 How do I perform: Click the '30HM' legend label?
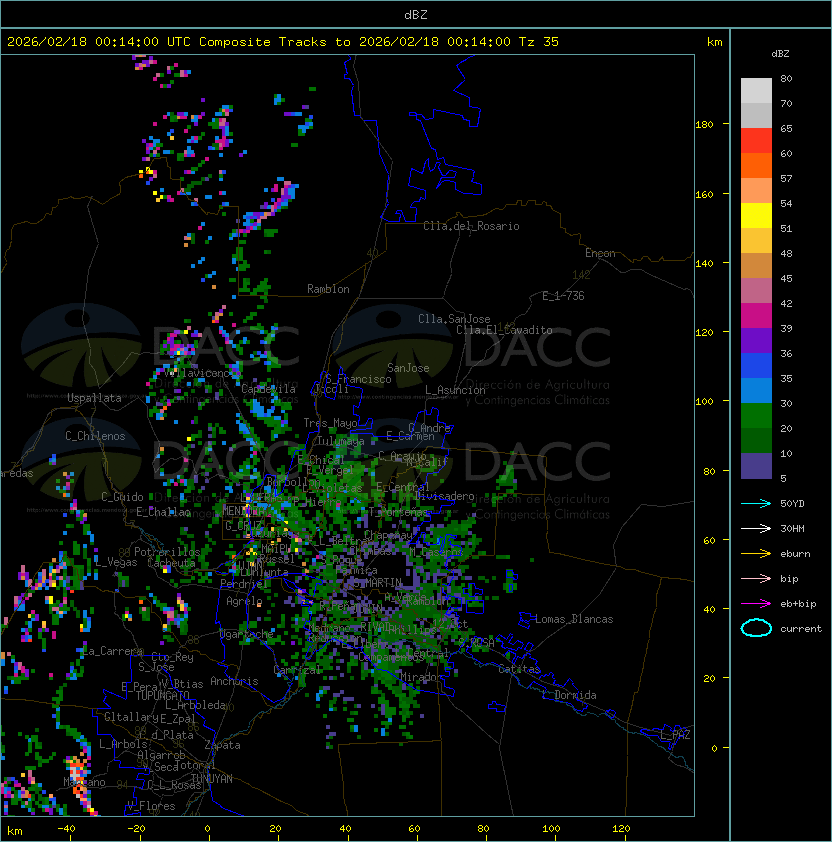coord(792,528)
